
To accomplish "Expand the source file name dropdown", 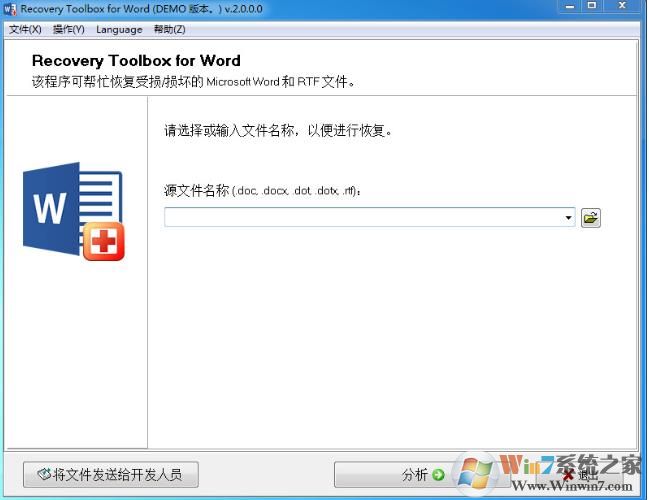I will coord(568,218).
